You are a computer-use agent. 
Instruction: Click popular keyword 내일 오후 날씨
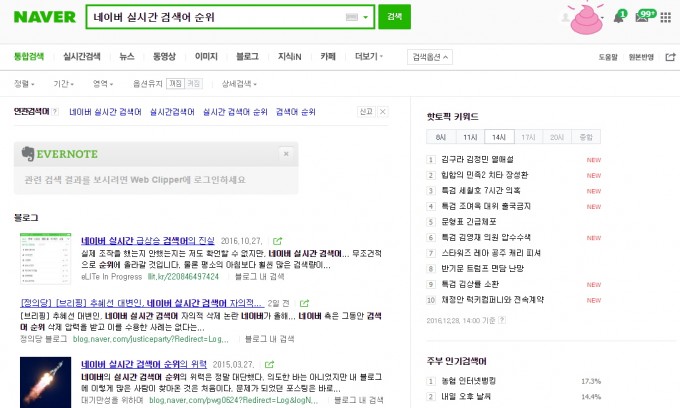click(x=466, y=397)
